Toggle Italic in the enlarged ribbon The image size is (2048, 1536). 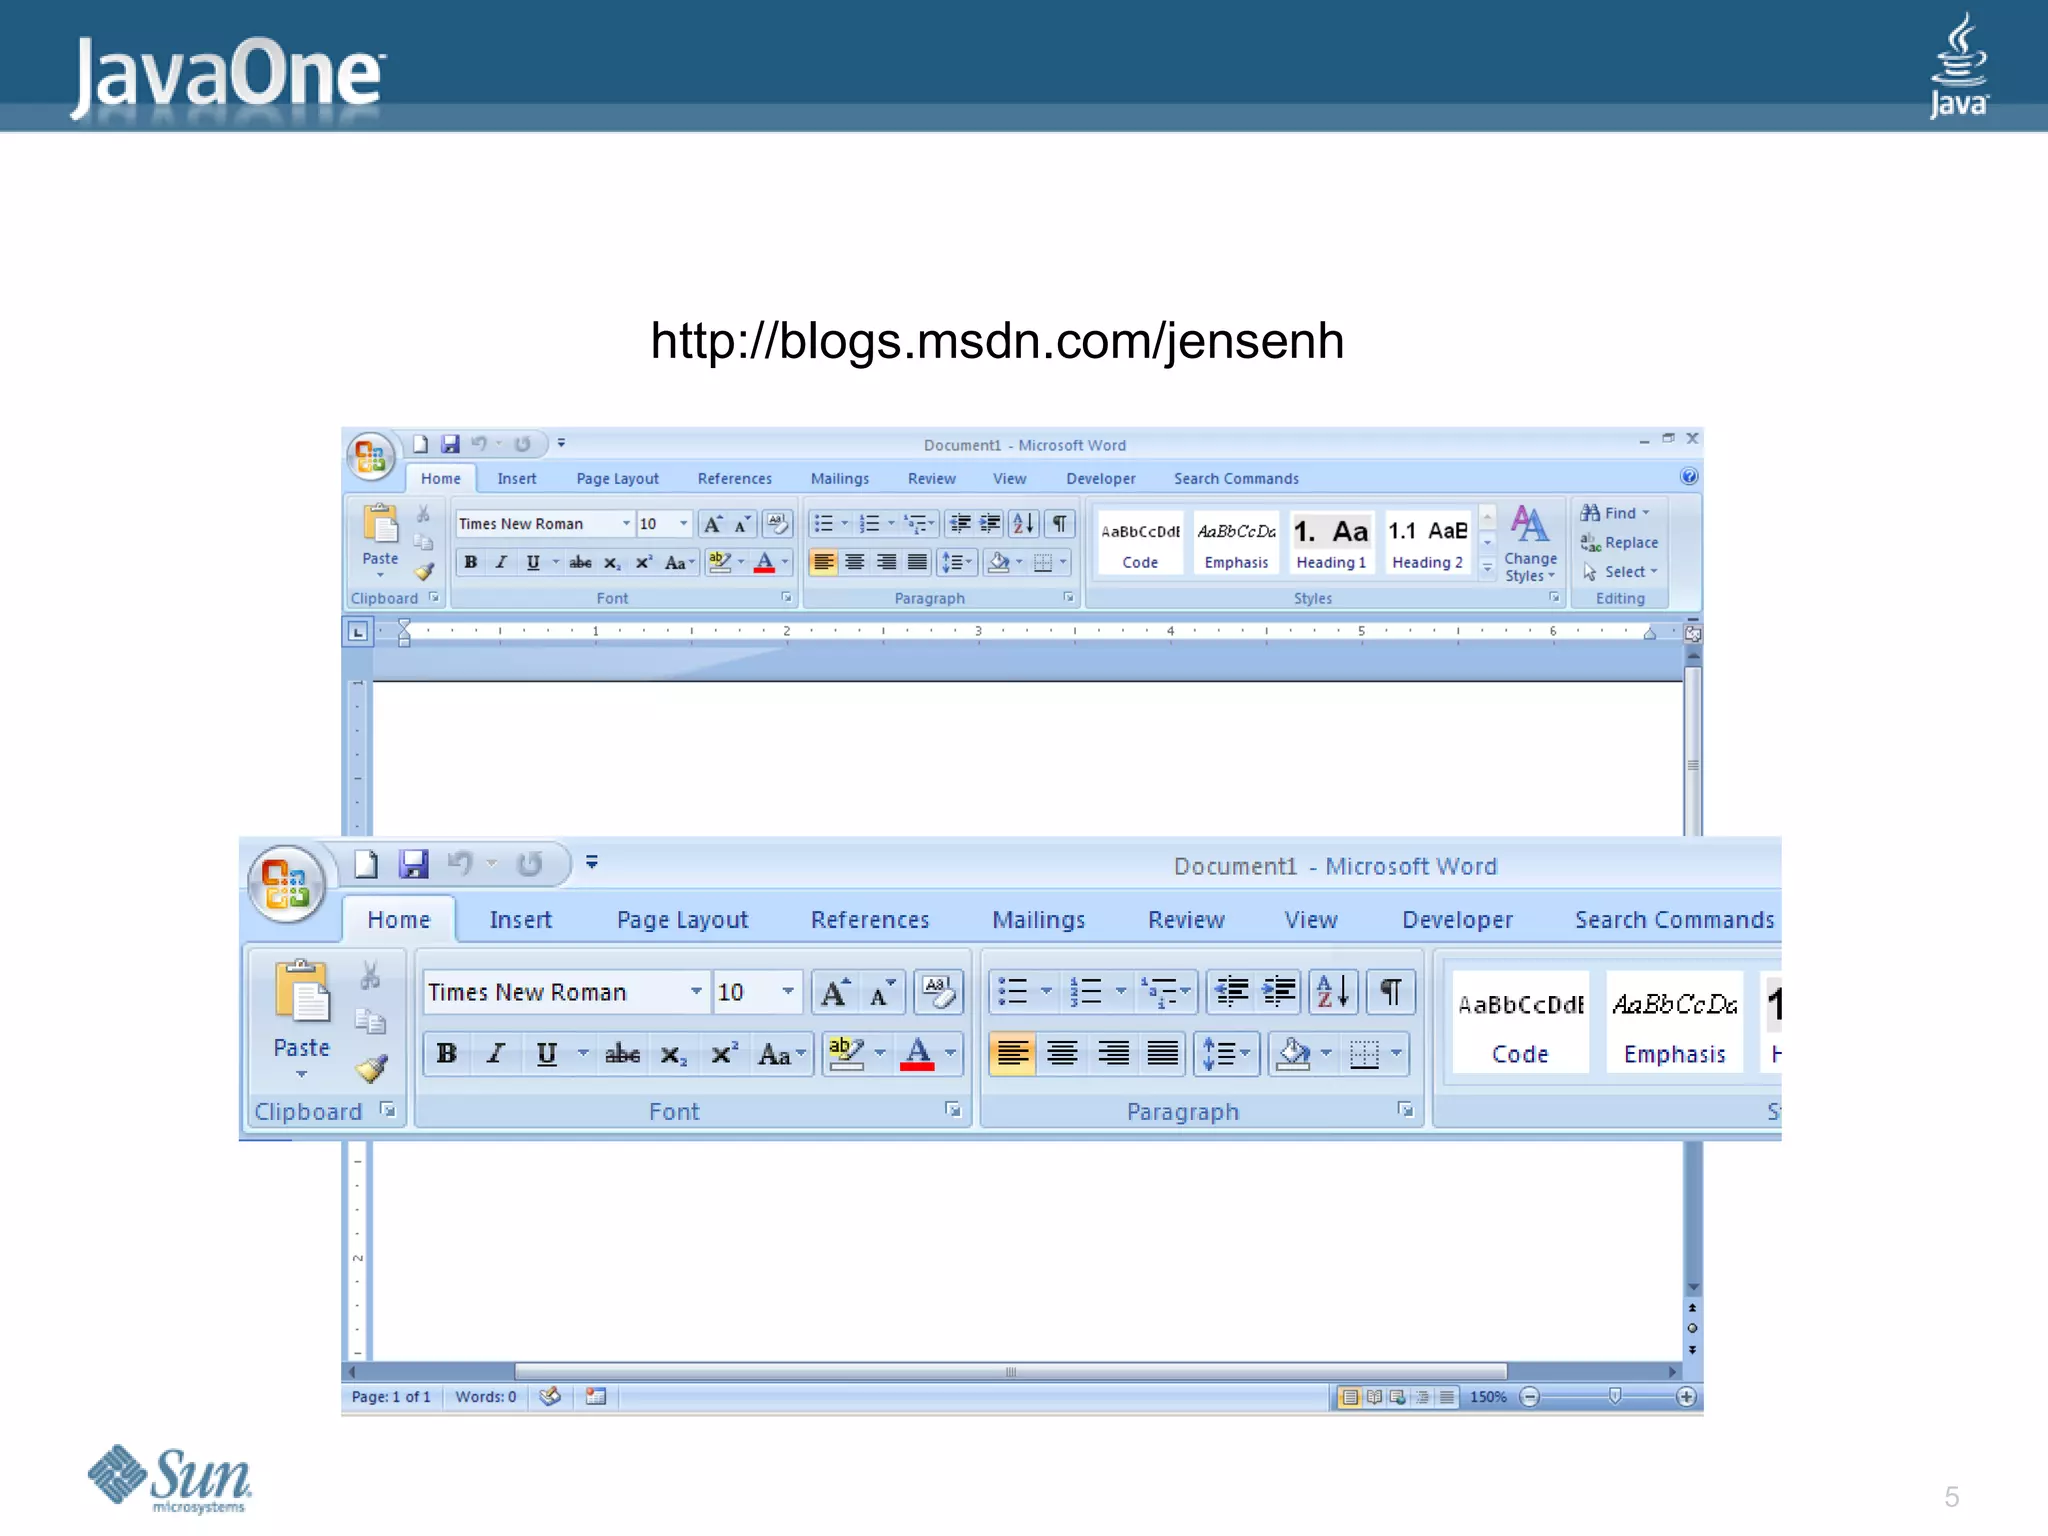click(496, 1053)
